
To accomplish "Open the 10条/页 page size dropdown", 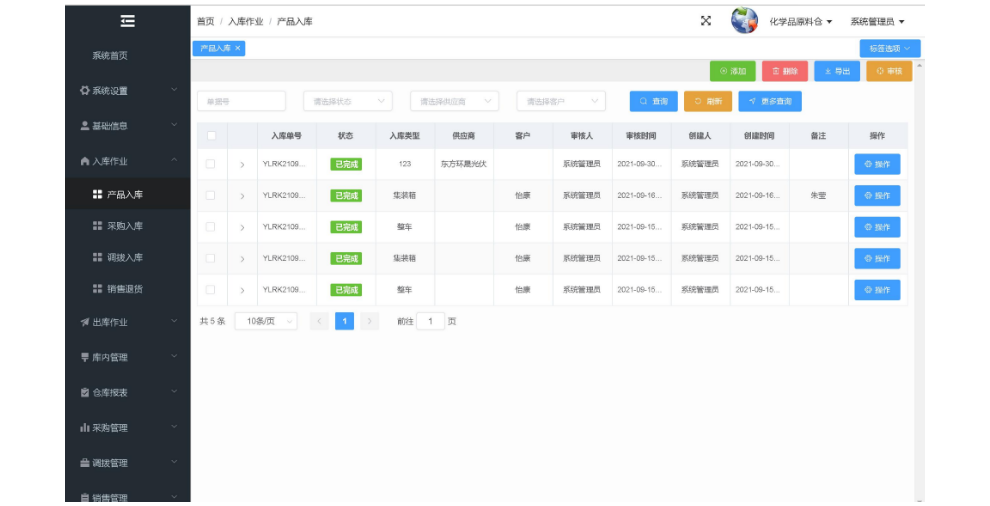I will [x=266, y=321].
